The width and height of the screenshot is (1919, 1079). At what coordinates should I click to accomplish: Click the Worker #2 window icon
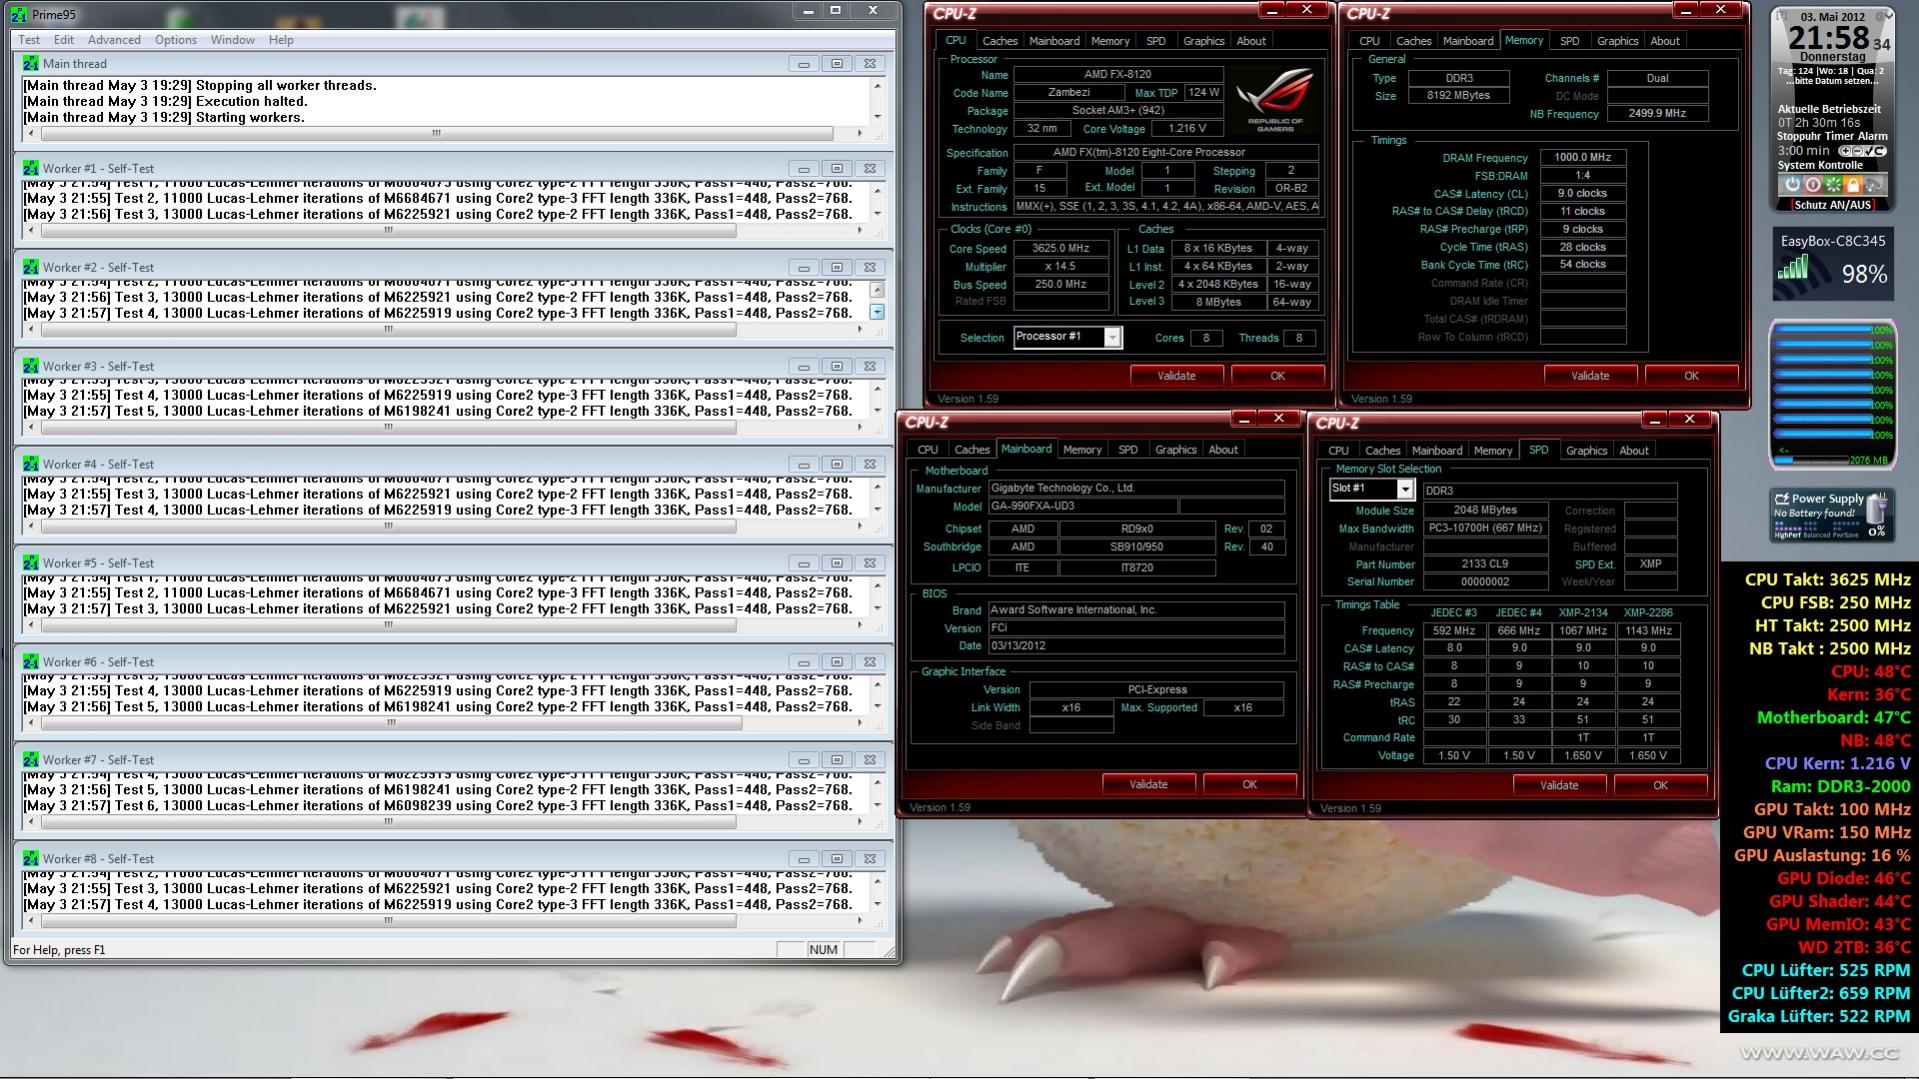[31, 267]
